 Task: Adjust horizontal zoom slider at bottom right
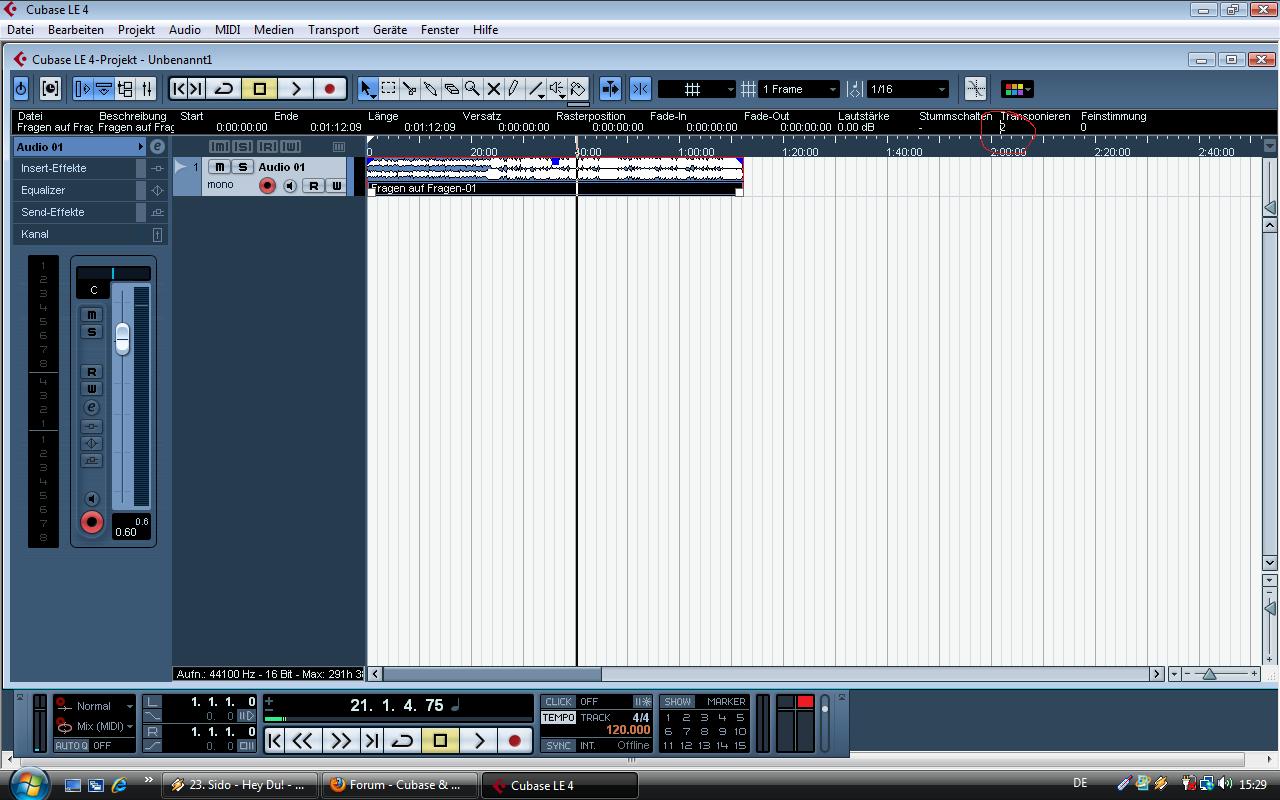pyautogui.click(x=1209, y=674)
